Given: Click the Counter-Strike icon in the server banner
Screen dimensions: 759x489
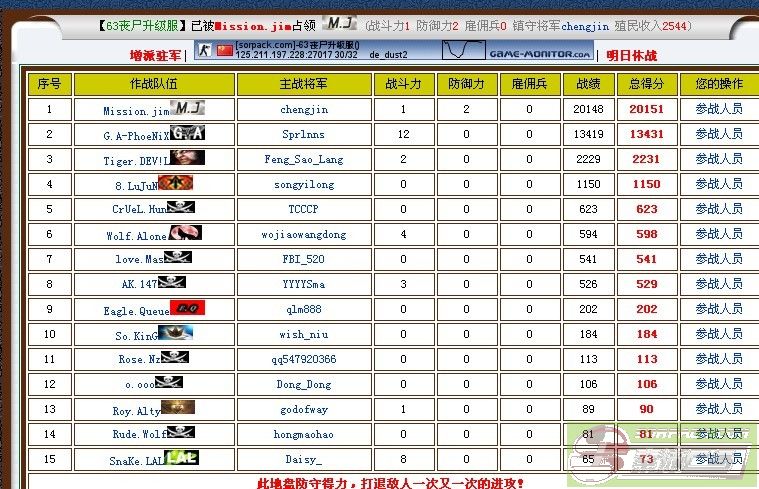Looking at the screenshot, I should [204, 50].
